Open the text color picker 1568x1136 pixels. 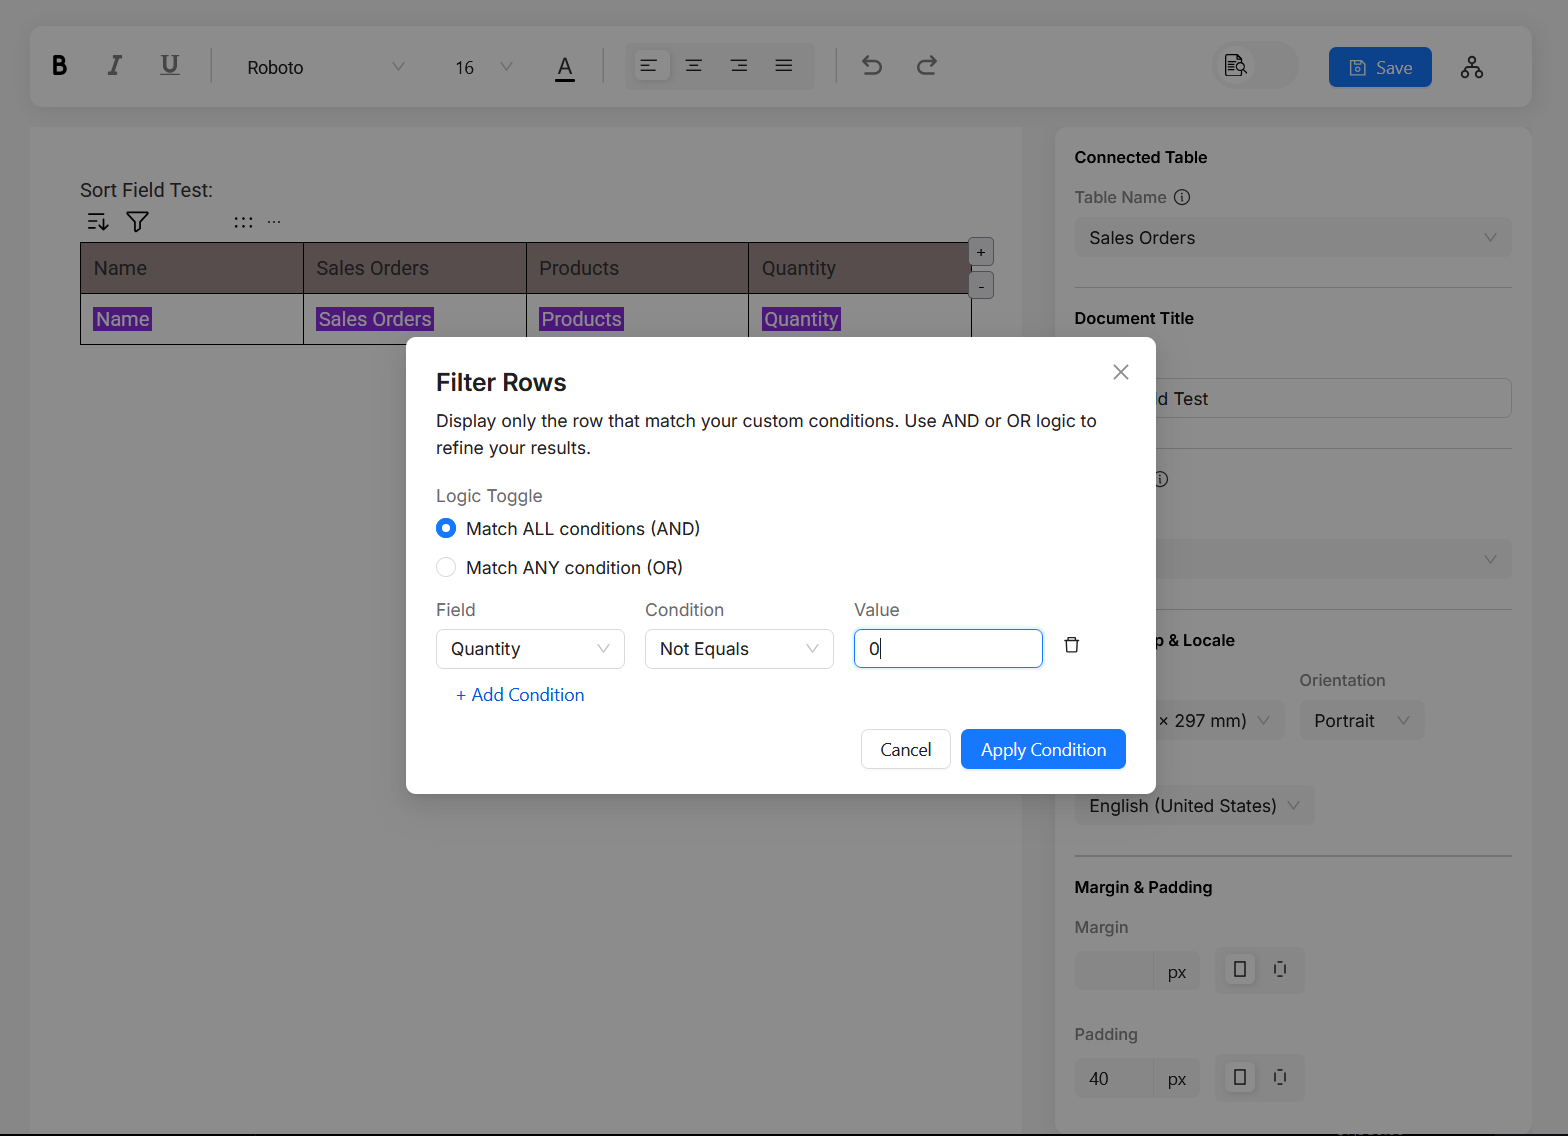coord(565,67)
